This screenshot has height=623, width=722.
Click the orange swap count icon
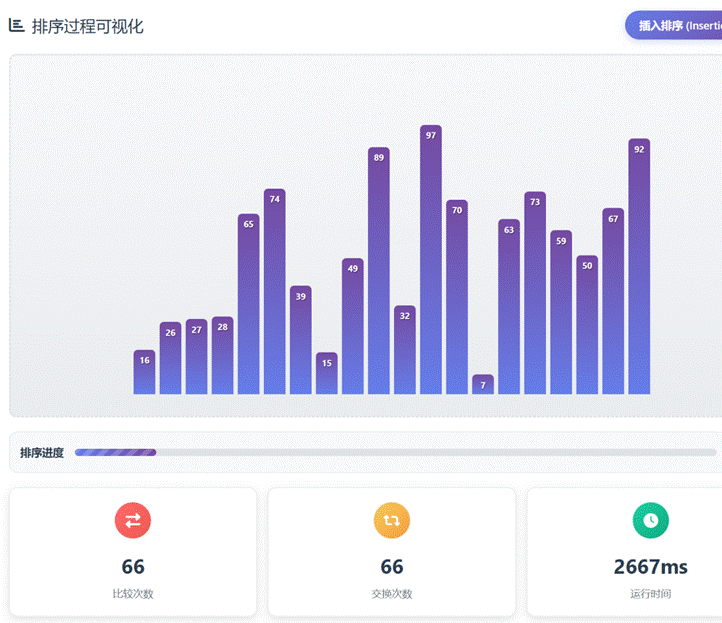pyautogui.click(x=392, y=520)
